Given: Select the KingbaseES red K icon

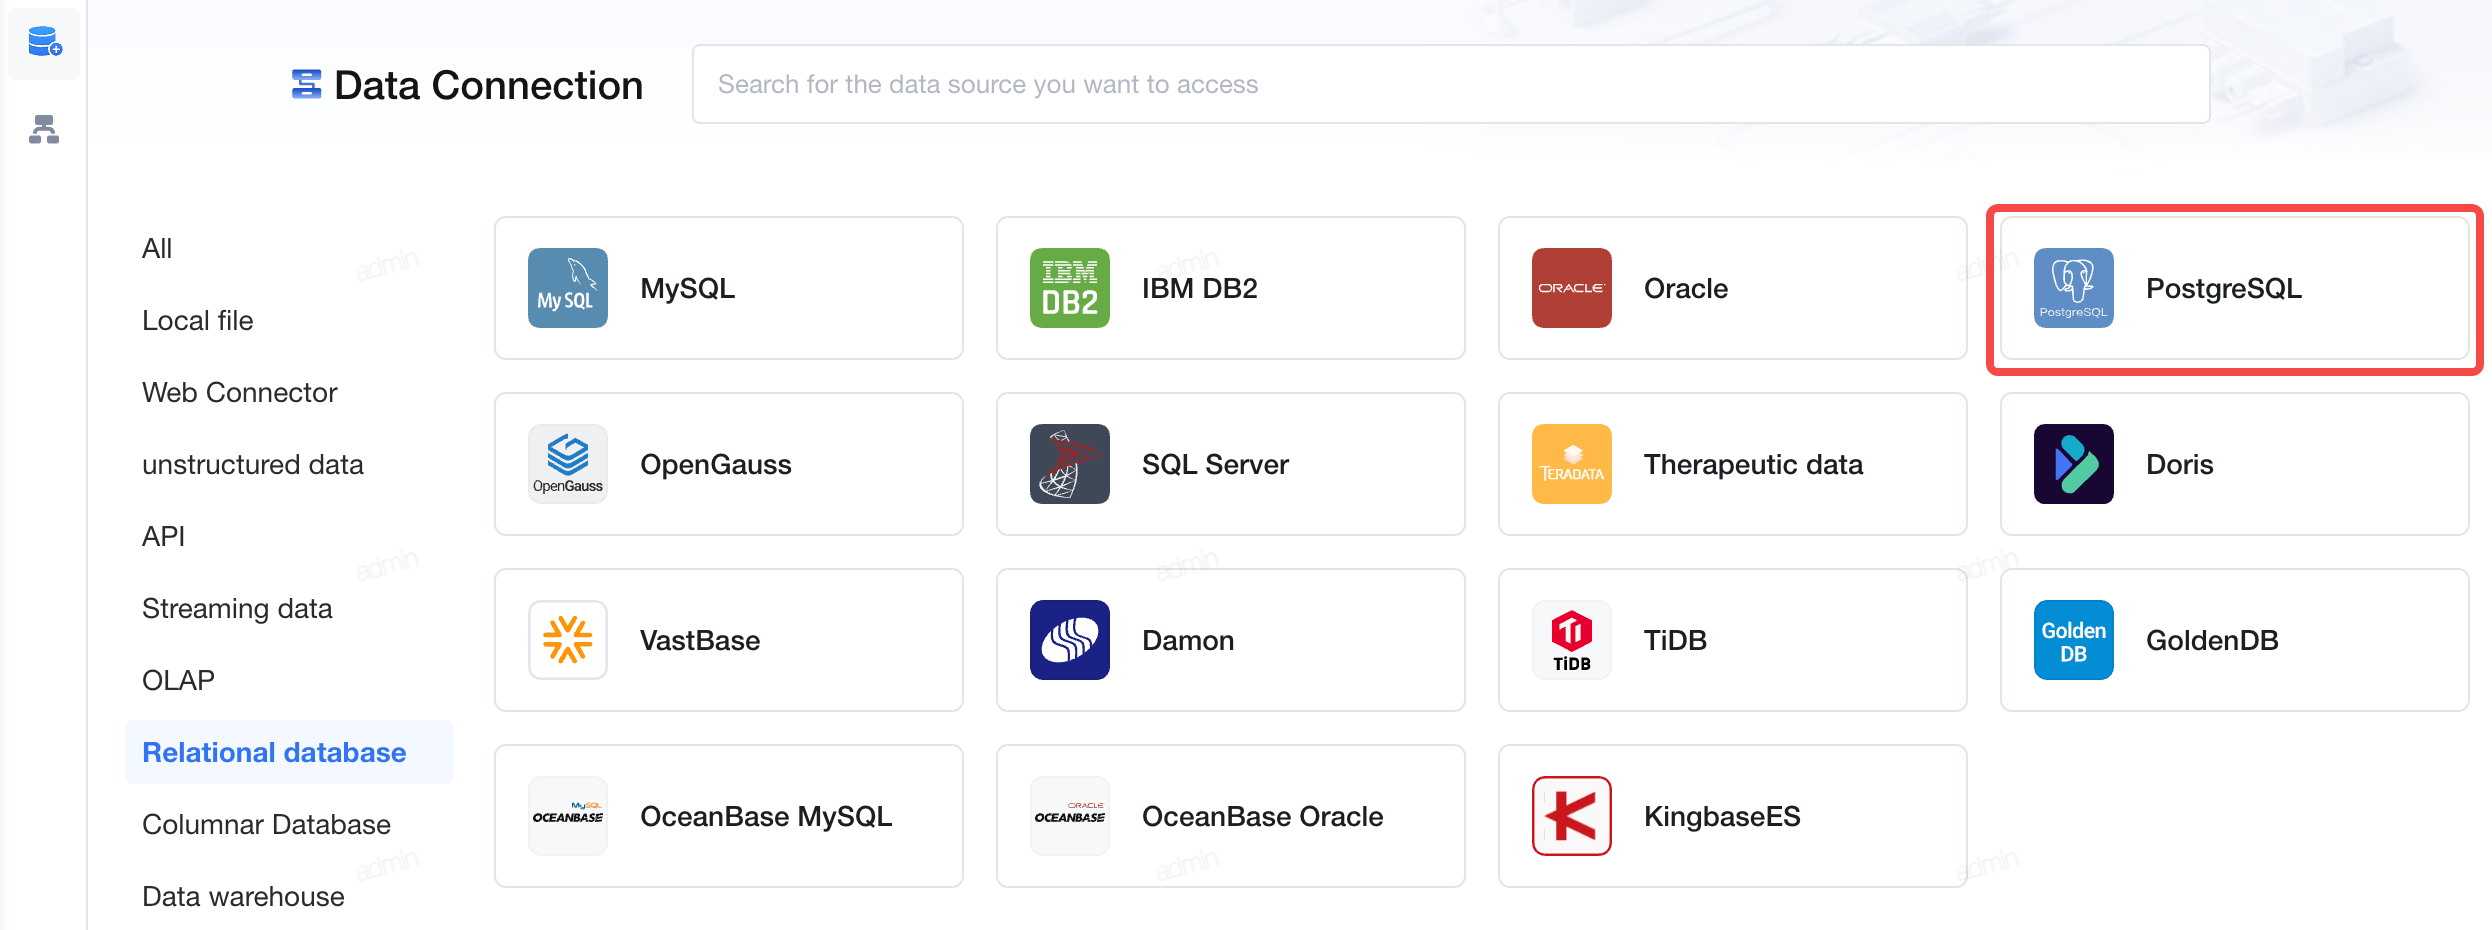Looking at the screenshot, I should 1571,816.
